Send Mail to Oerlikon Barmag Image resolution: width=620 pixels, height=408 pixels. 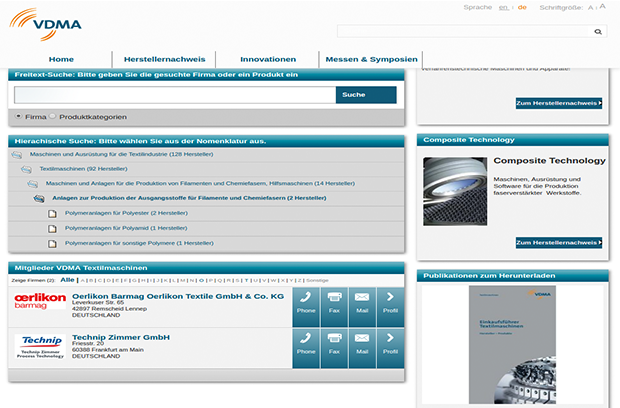[x=362, y=307]
